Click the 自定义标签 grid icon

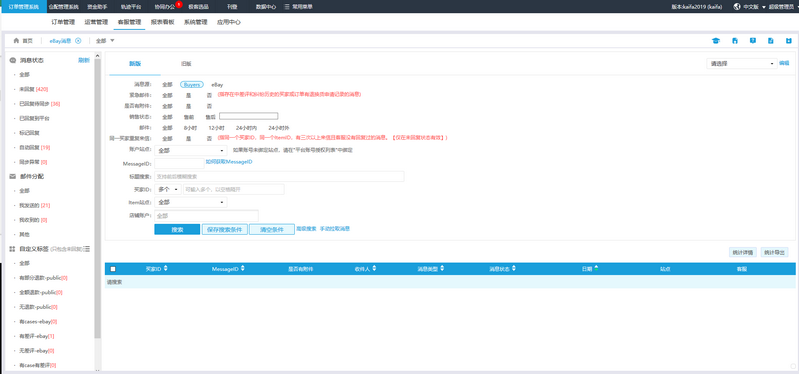pyautogui.click(x=13, y=249)
